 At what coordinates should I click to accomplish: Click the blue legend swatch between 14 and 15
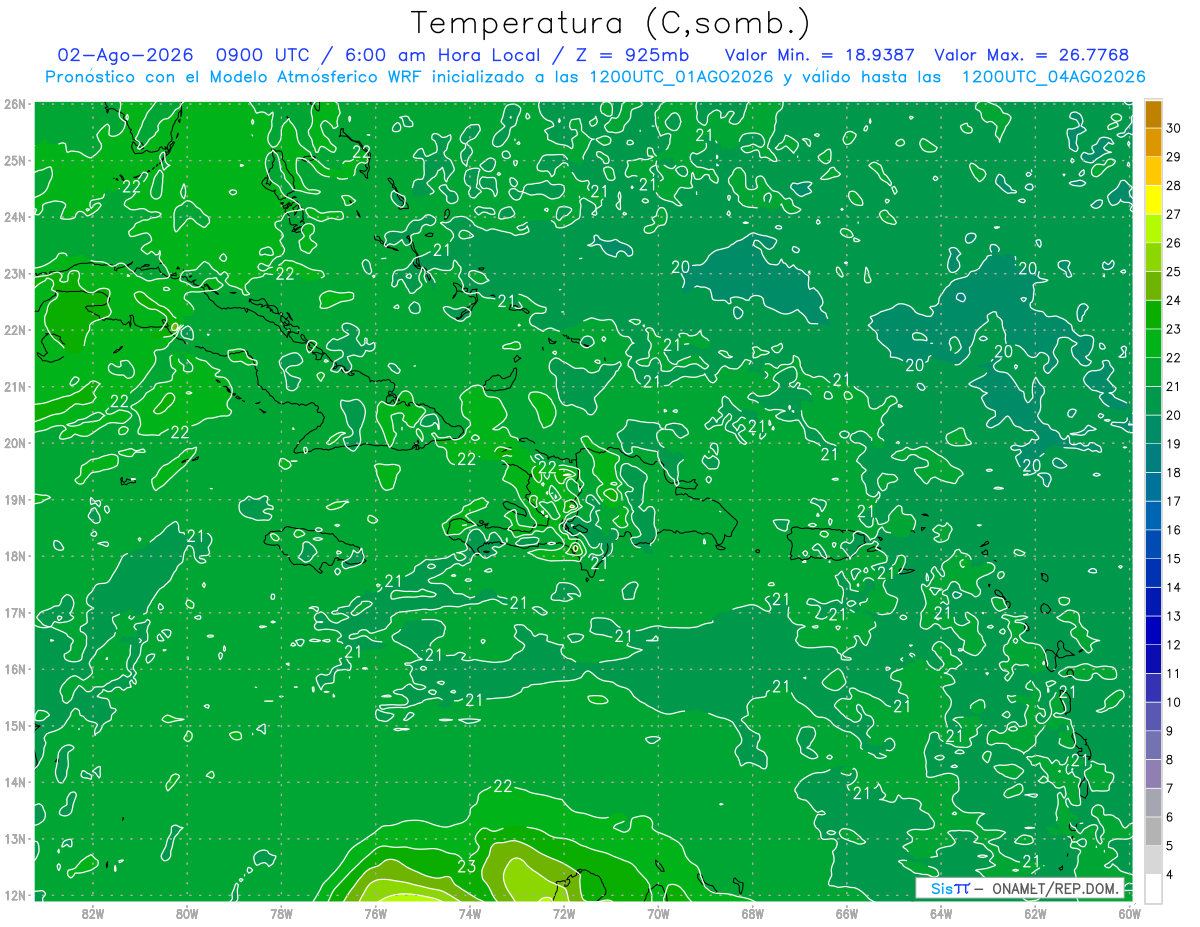pyautogui.click(x=1153, y=573)
